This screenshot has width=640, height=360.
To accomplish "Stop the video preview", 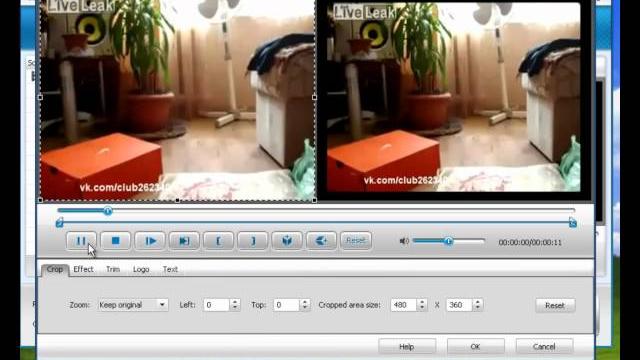I will [x=116, y=241].
